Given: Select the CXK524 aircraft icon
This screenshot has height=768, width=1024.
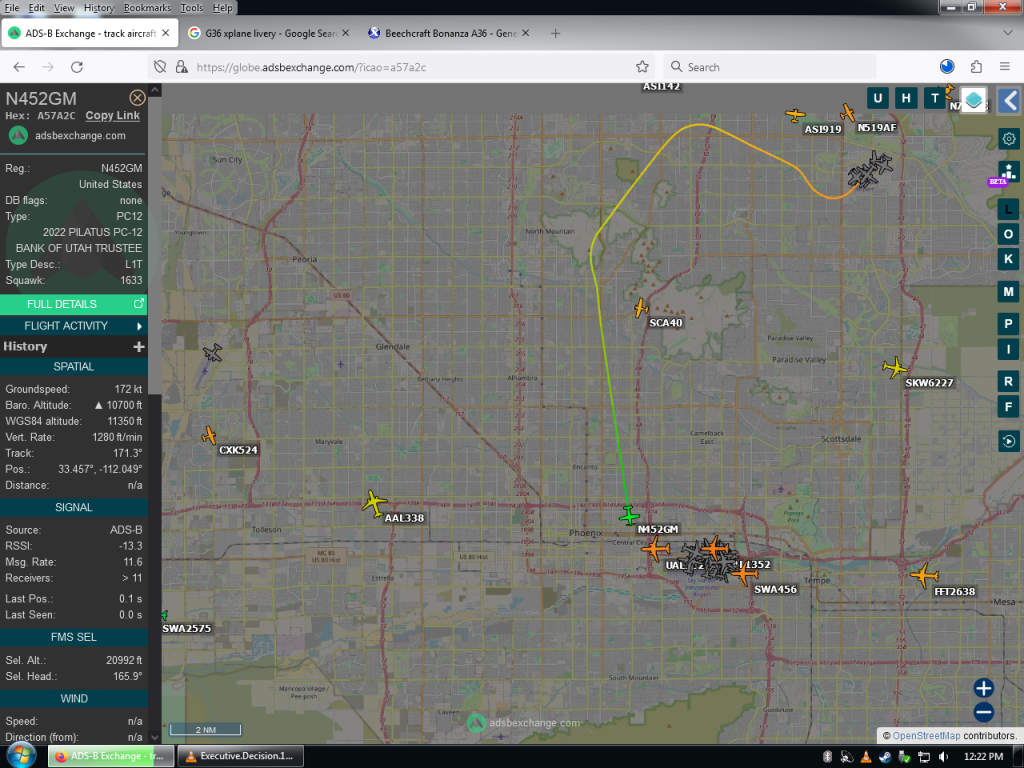Looking at the screenshot, I should 209,435.
